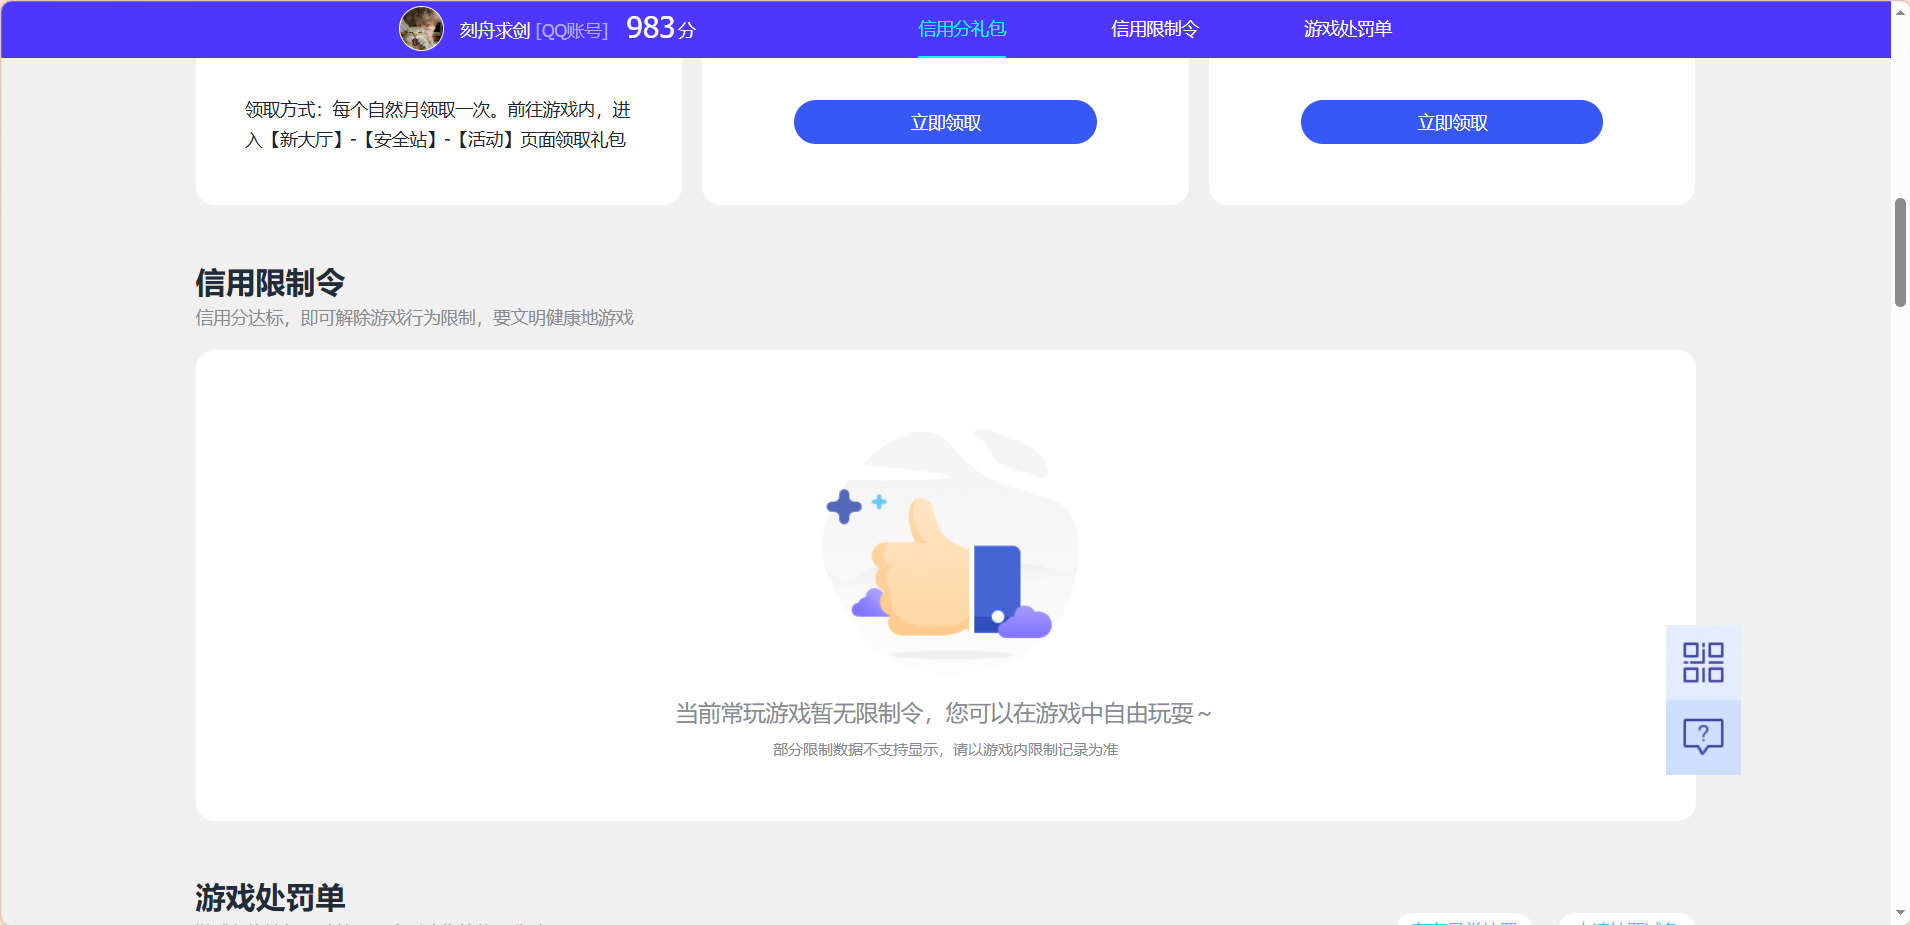Claim the middle gift with 立即领取
Image resolution: width=1910 pixels, height=925 pixels.
pyautogui.click(x=944, y=121)
